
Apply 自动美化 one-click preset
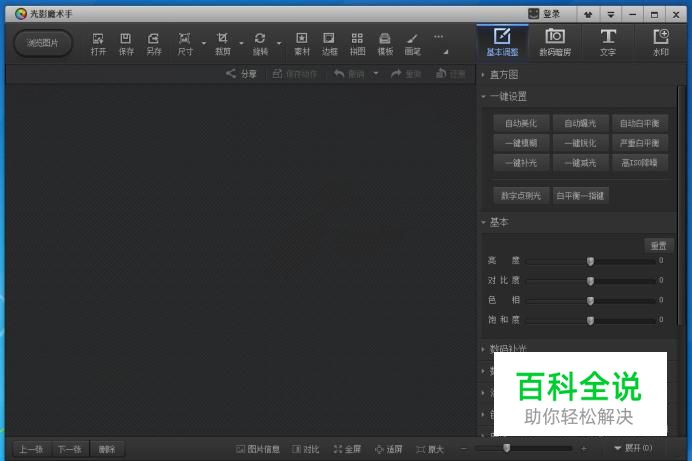(521, 123)
